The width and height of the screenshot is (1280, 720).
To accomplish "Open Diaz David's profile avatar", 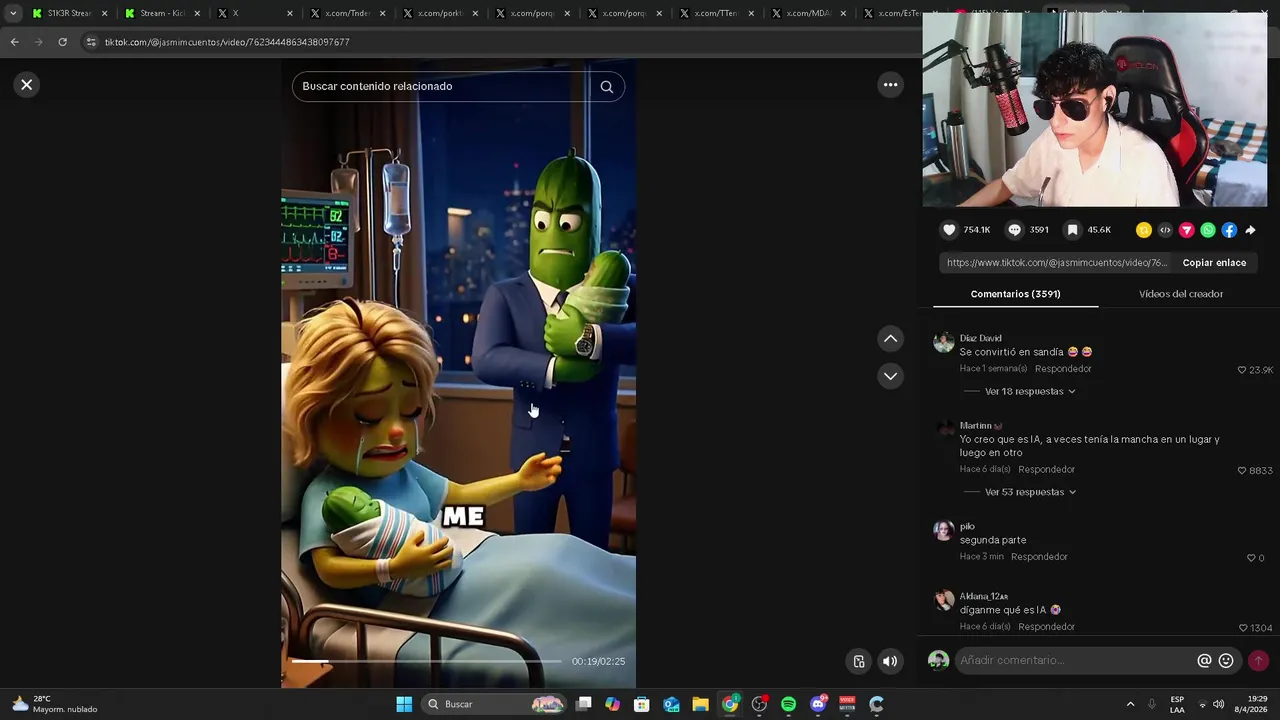I will point(943,343).
